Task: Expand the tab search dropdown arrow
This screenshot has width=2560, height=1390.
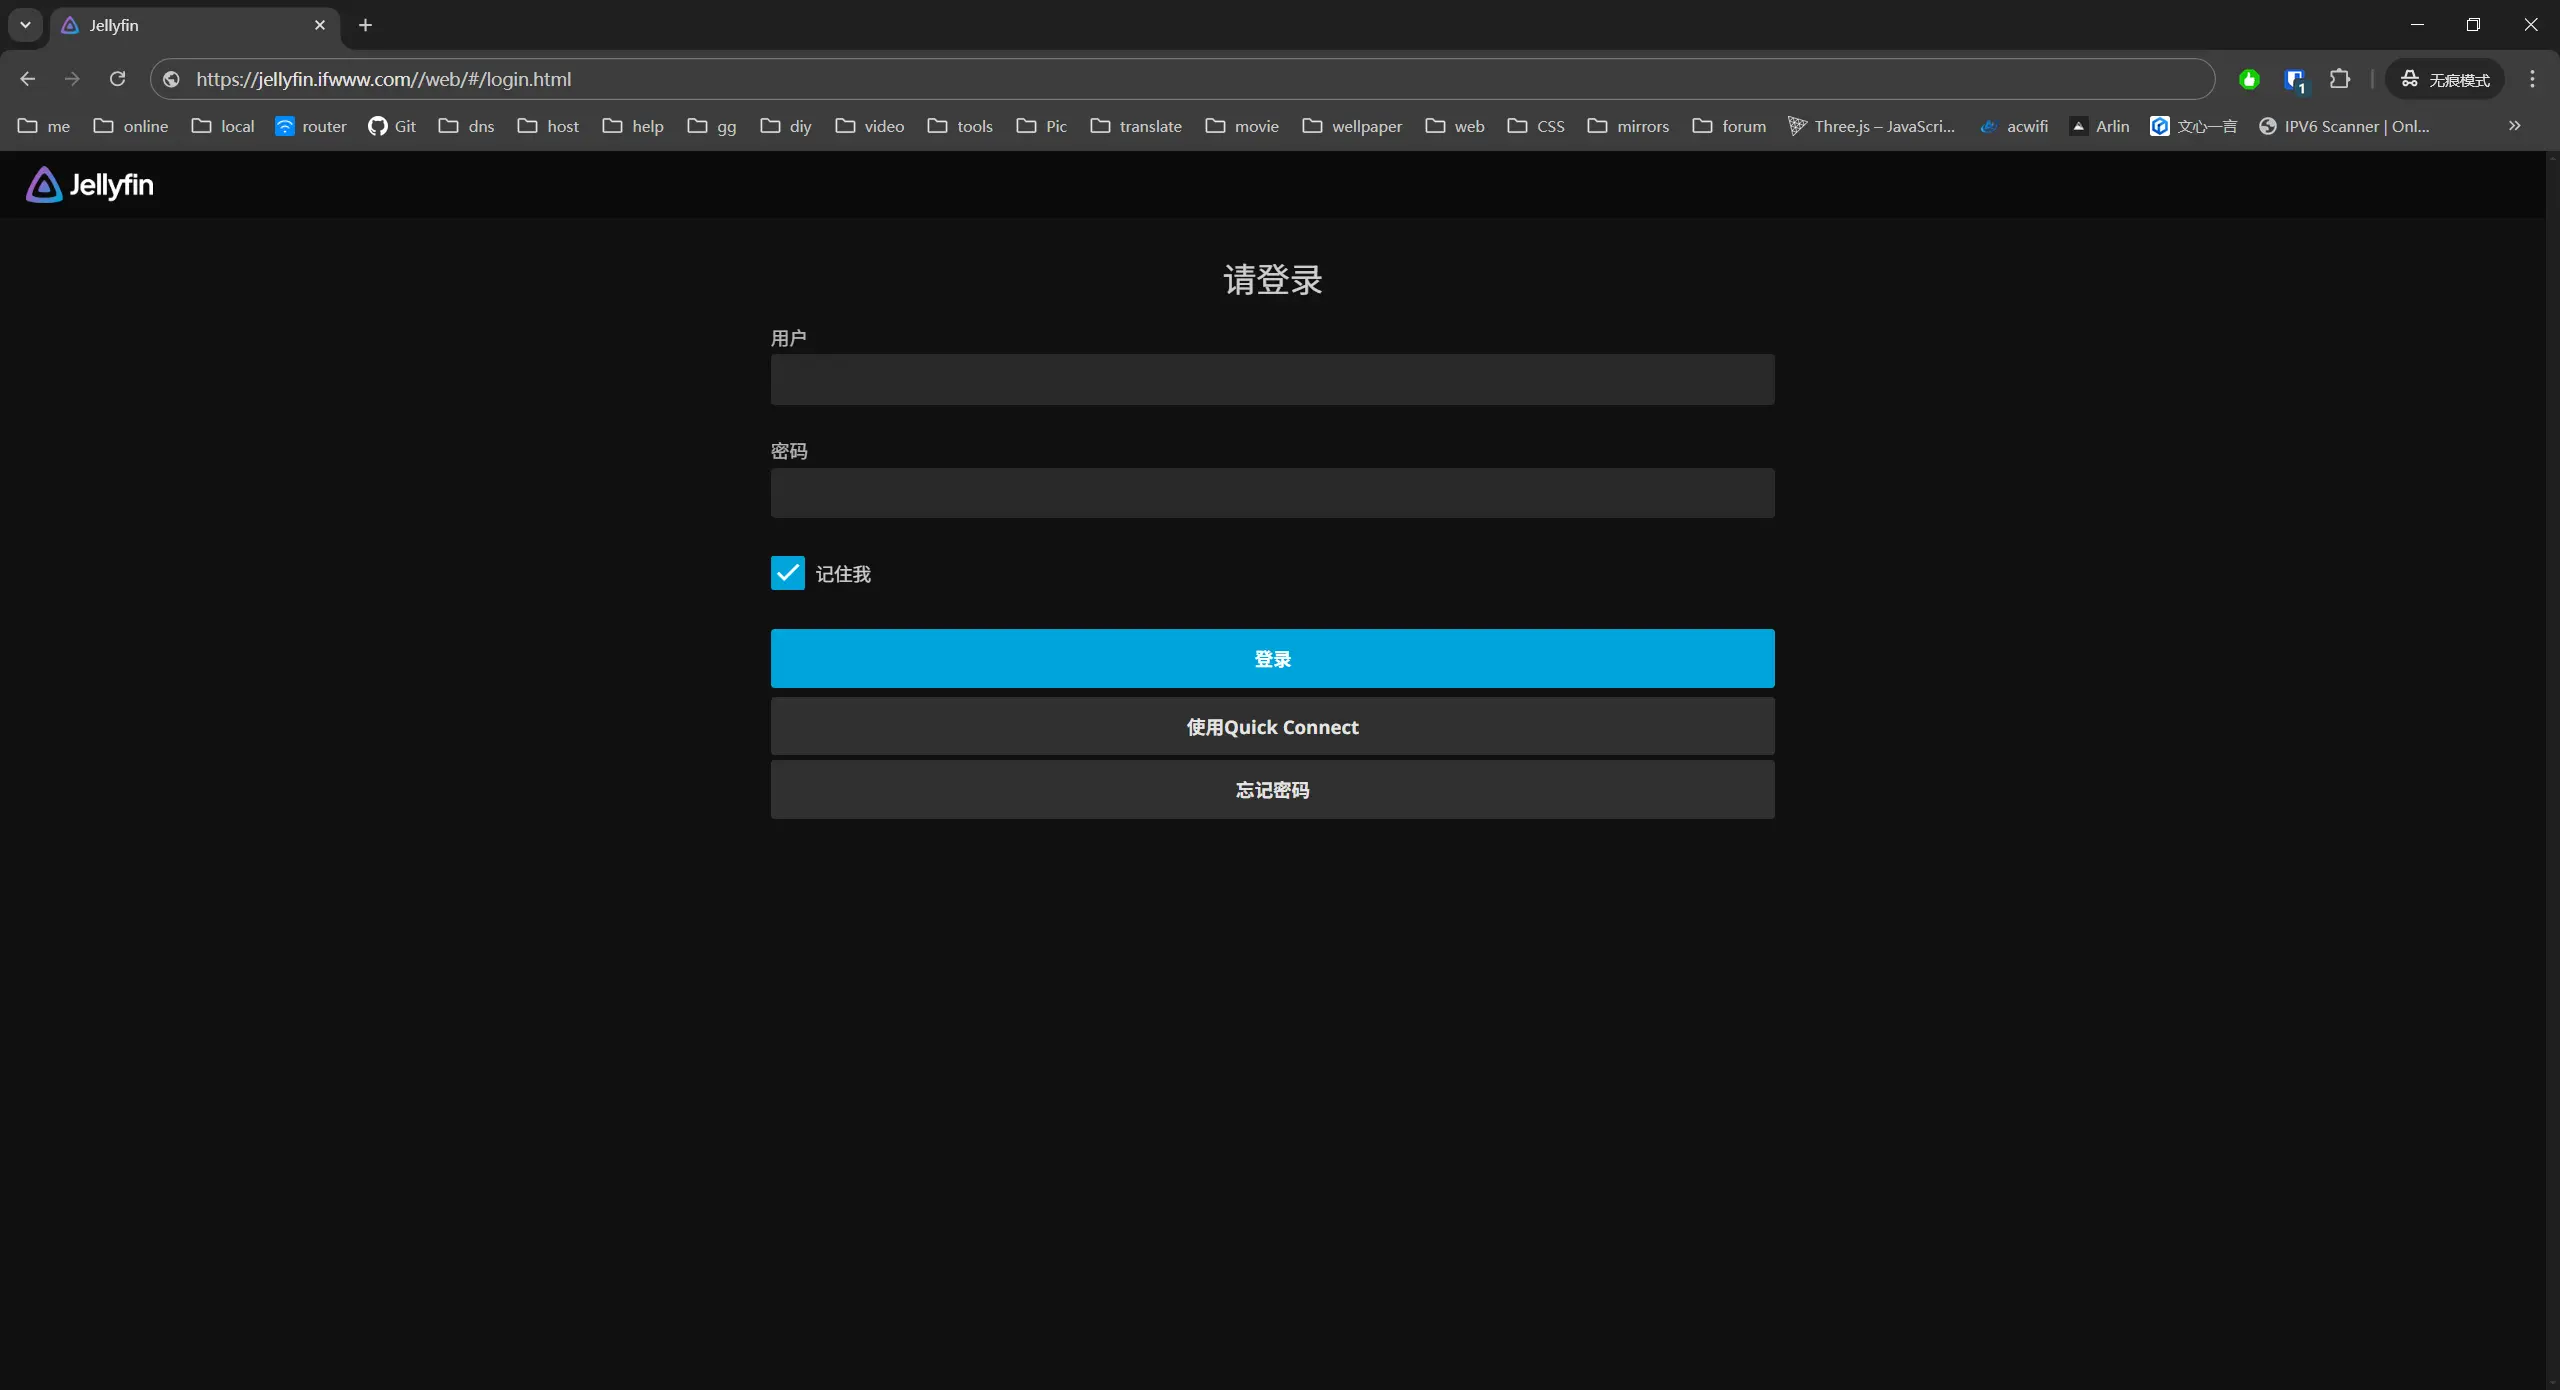Action: [x=25, y=25]
